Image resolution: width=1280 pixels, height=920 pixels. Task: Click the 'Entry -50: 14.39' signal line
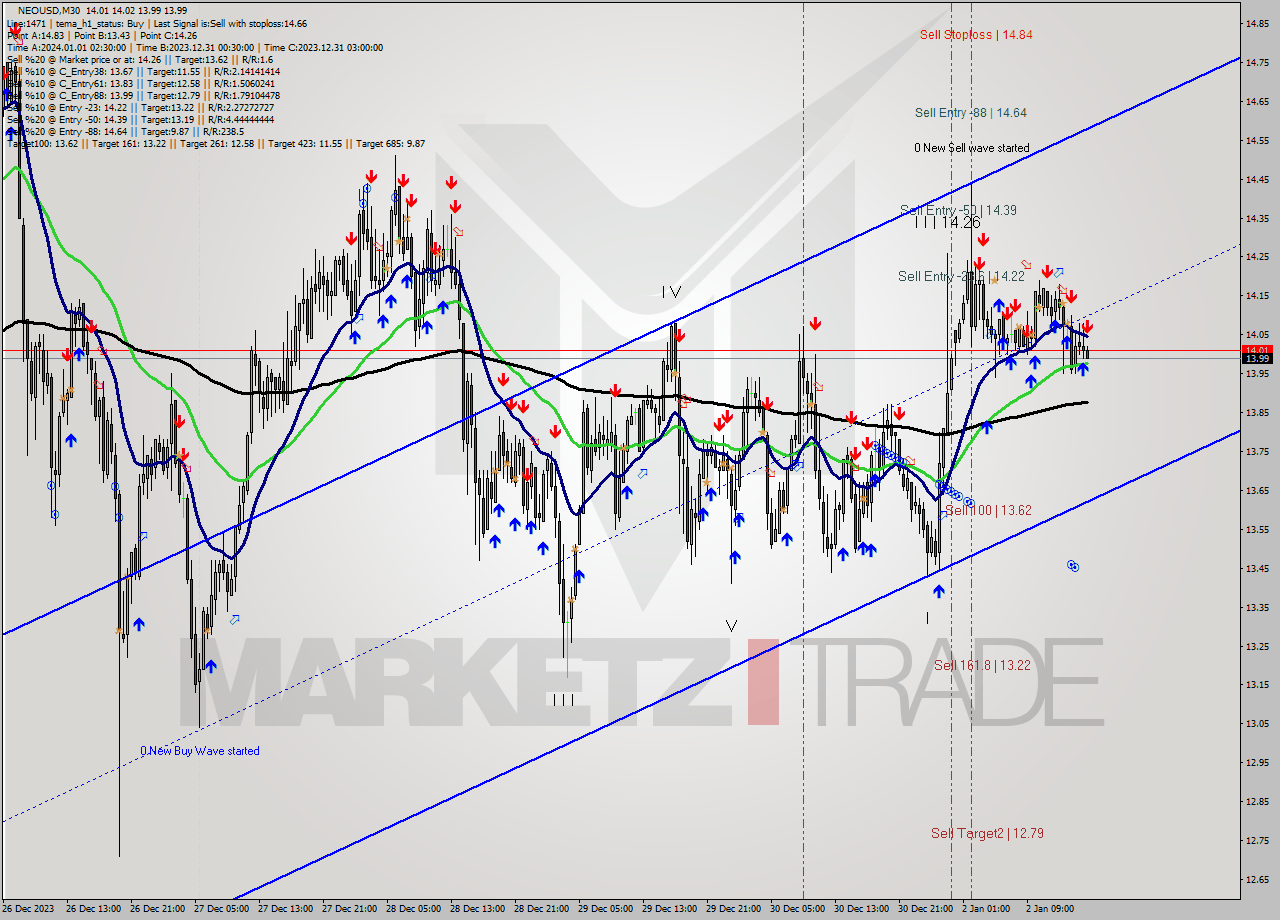(139, 119)
